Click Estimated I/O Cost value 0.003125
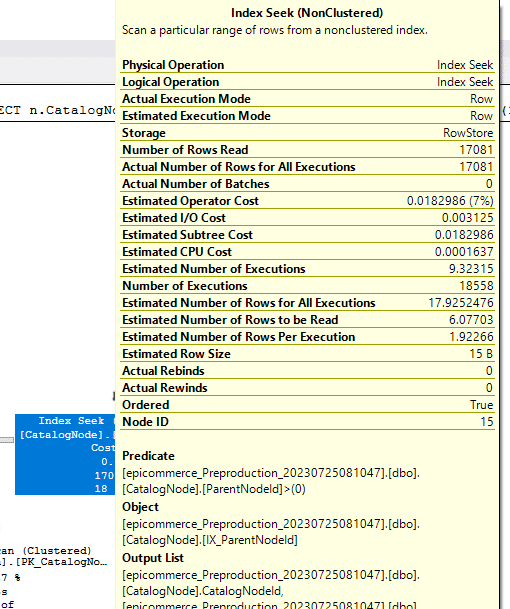This screenshot has width=510, height=609. (467, 218)
